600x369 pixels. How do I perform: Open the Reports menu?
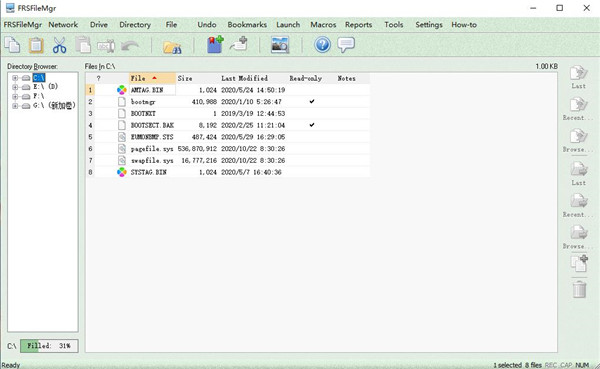(x=359, y=25)
